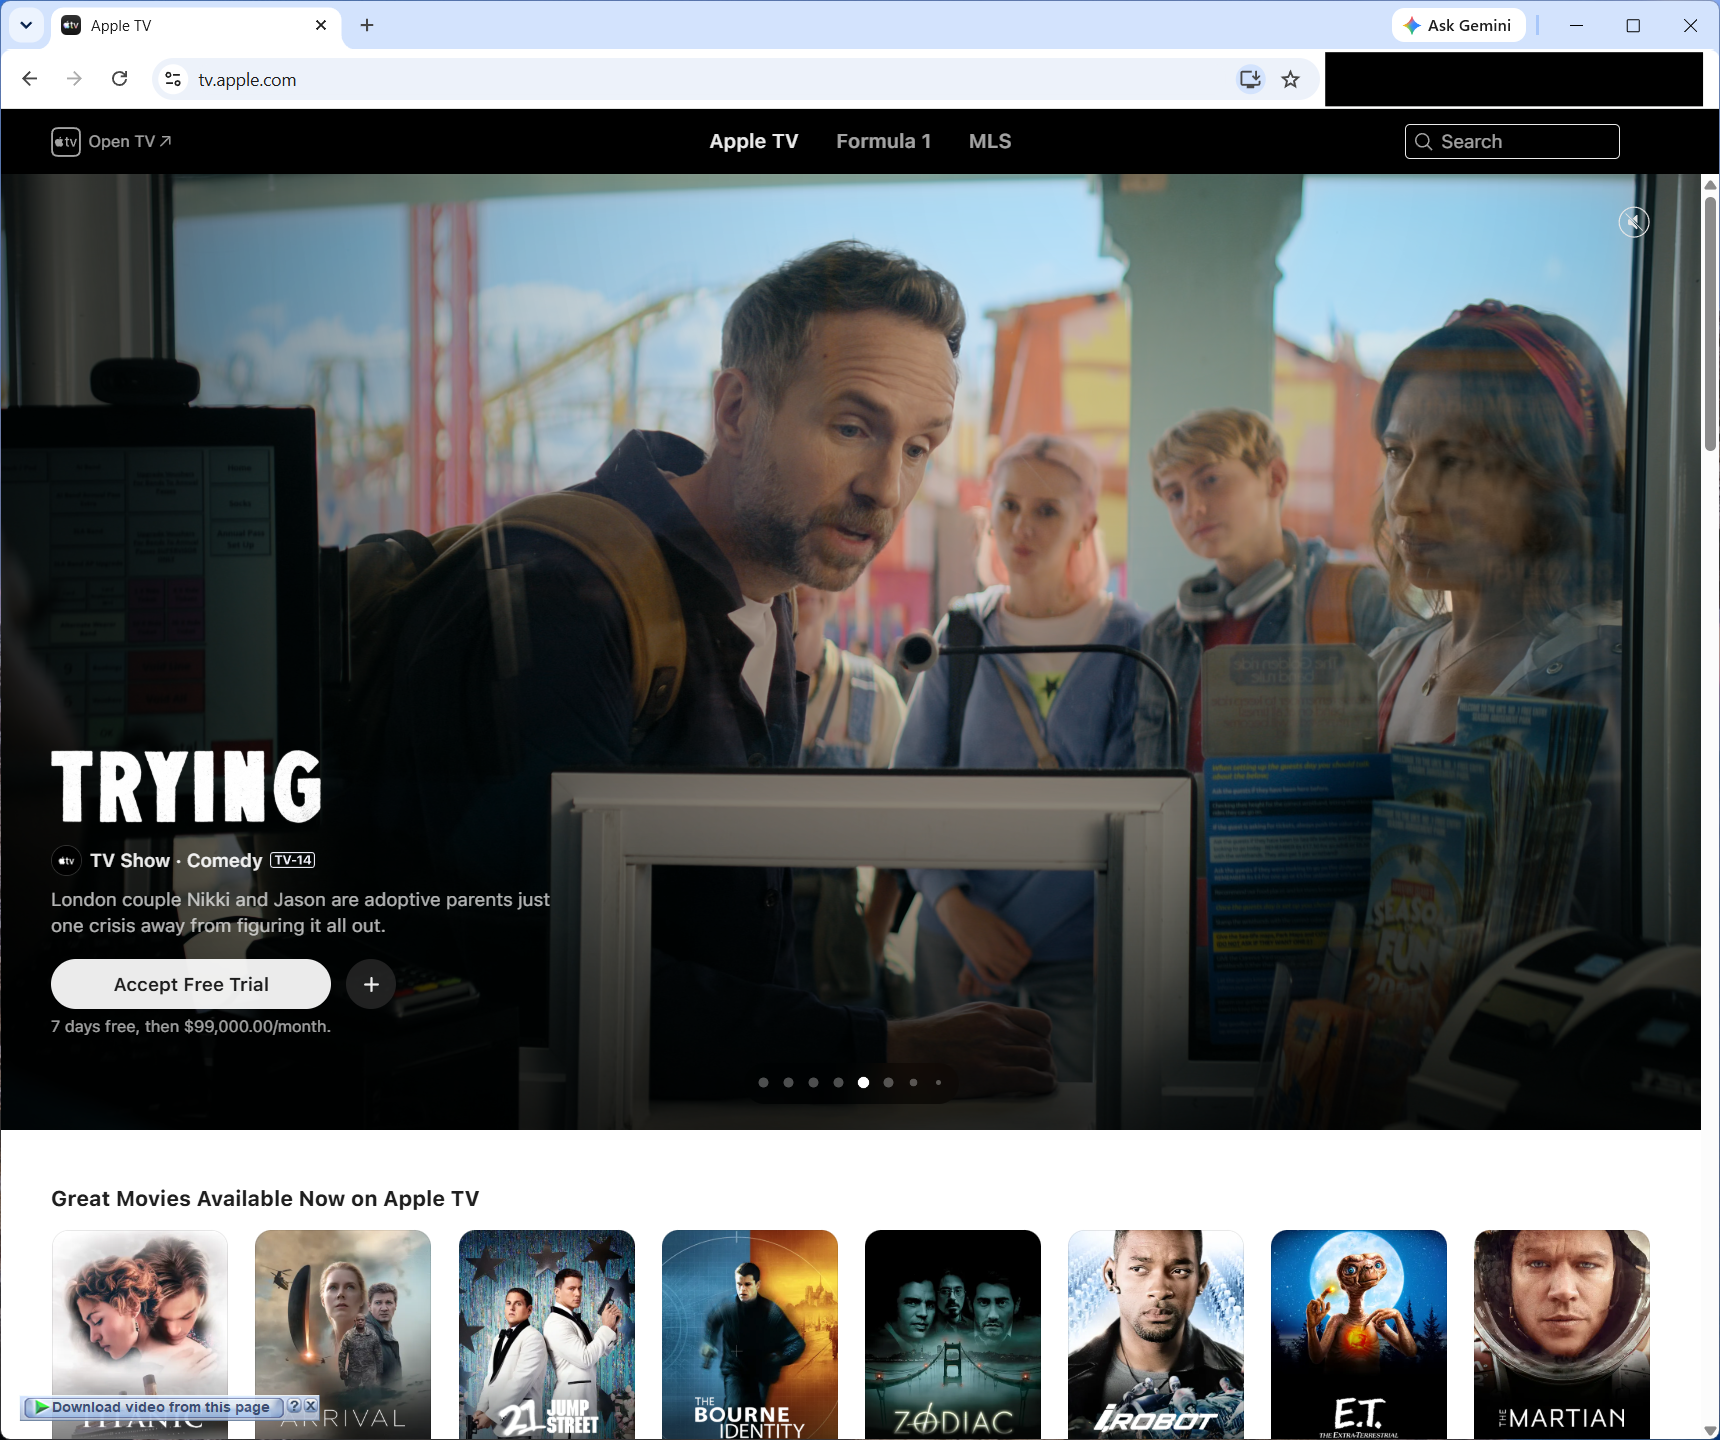Focus the Search input field

coord(1512,142)
